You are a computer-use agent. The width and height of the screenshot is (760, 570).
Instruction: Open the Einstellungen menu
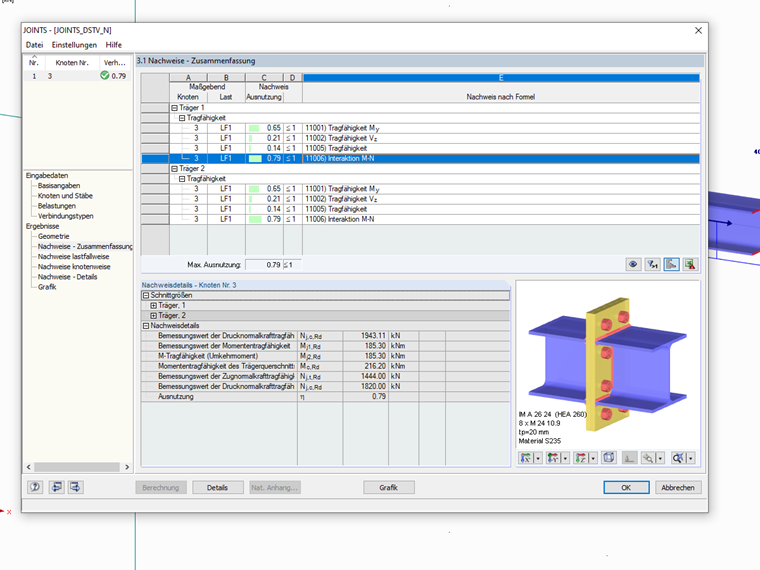point(74,45)
